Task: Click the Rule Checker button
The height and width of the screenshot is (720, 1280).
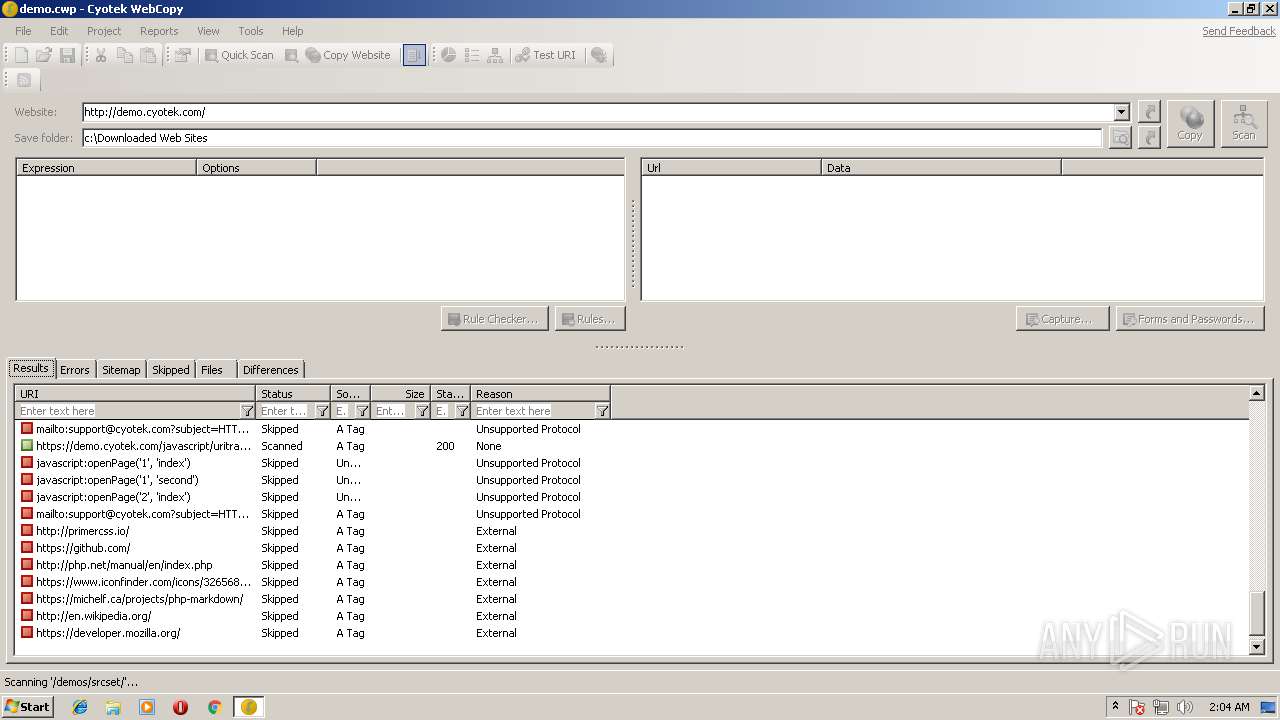Action: 494,319
